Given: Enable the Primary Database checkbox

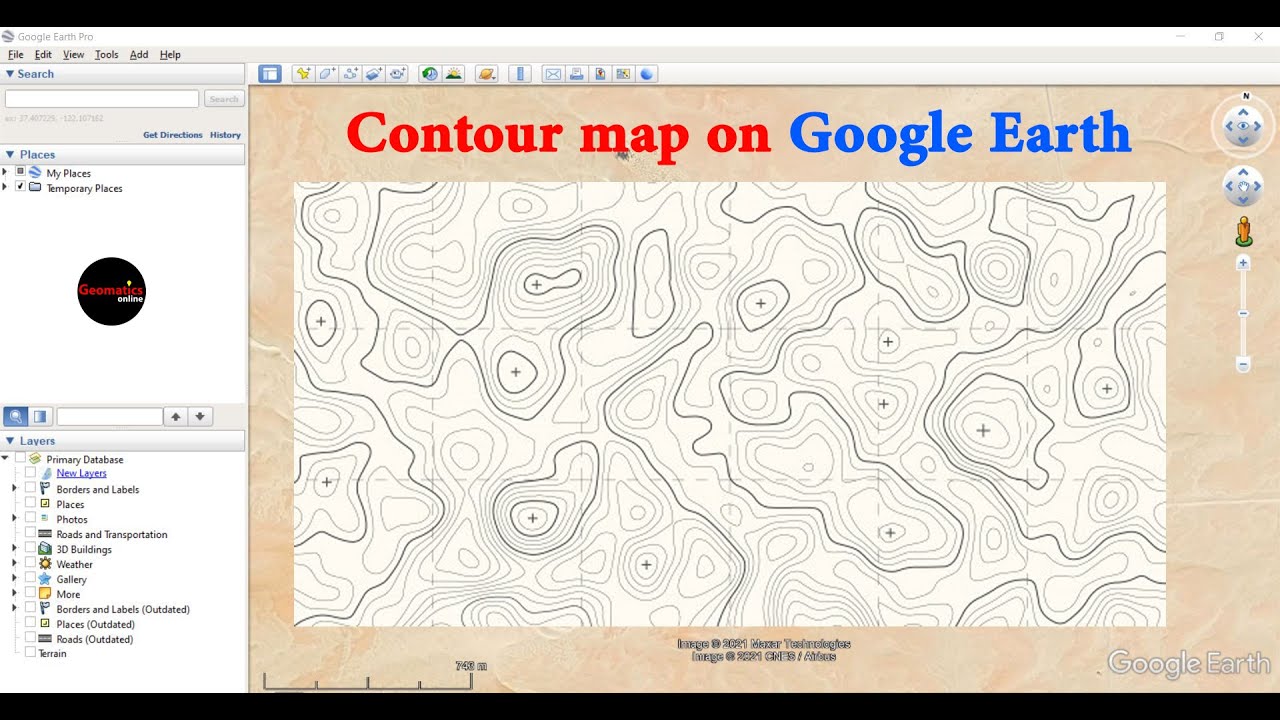Looking at the screenshot, I should (20, 459).
